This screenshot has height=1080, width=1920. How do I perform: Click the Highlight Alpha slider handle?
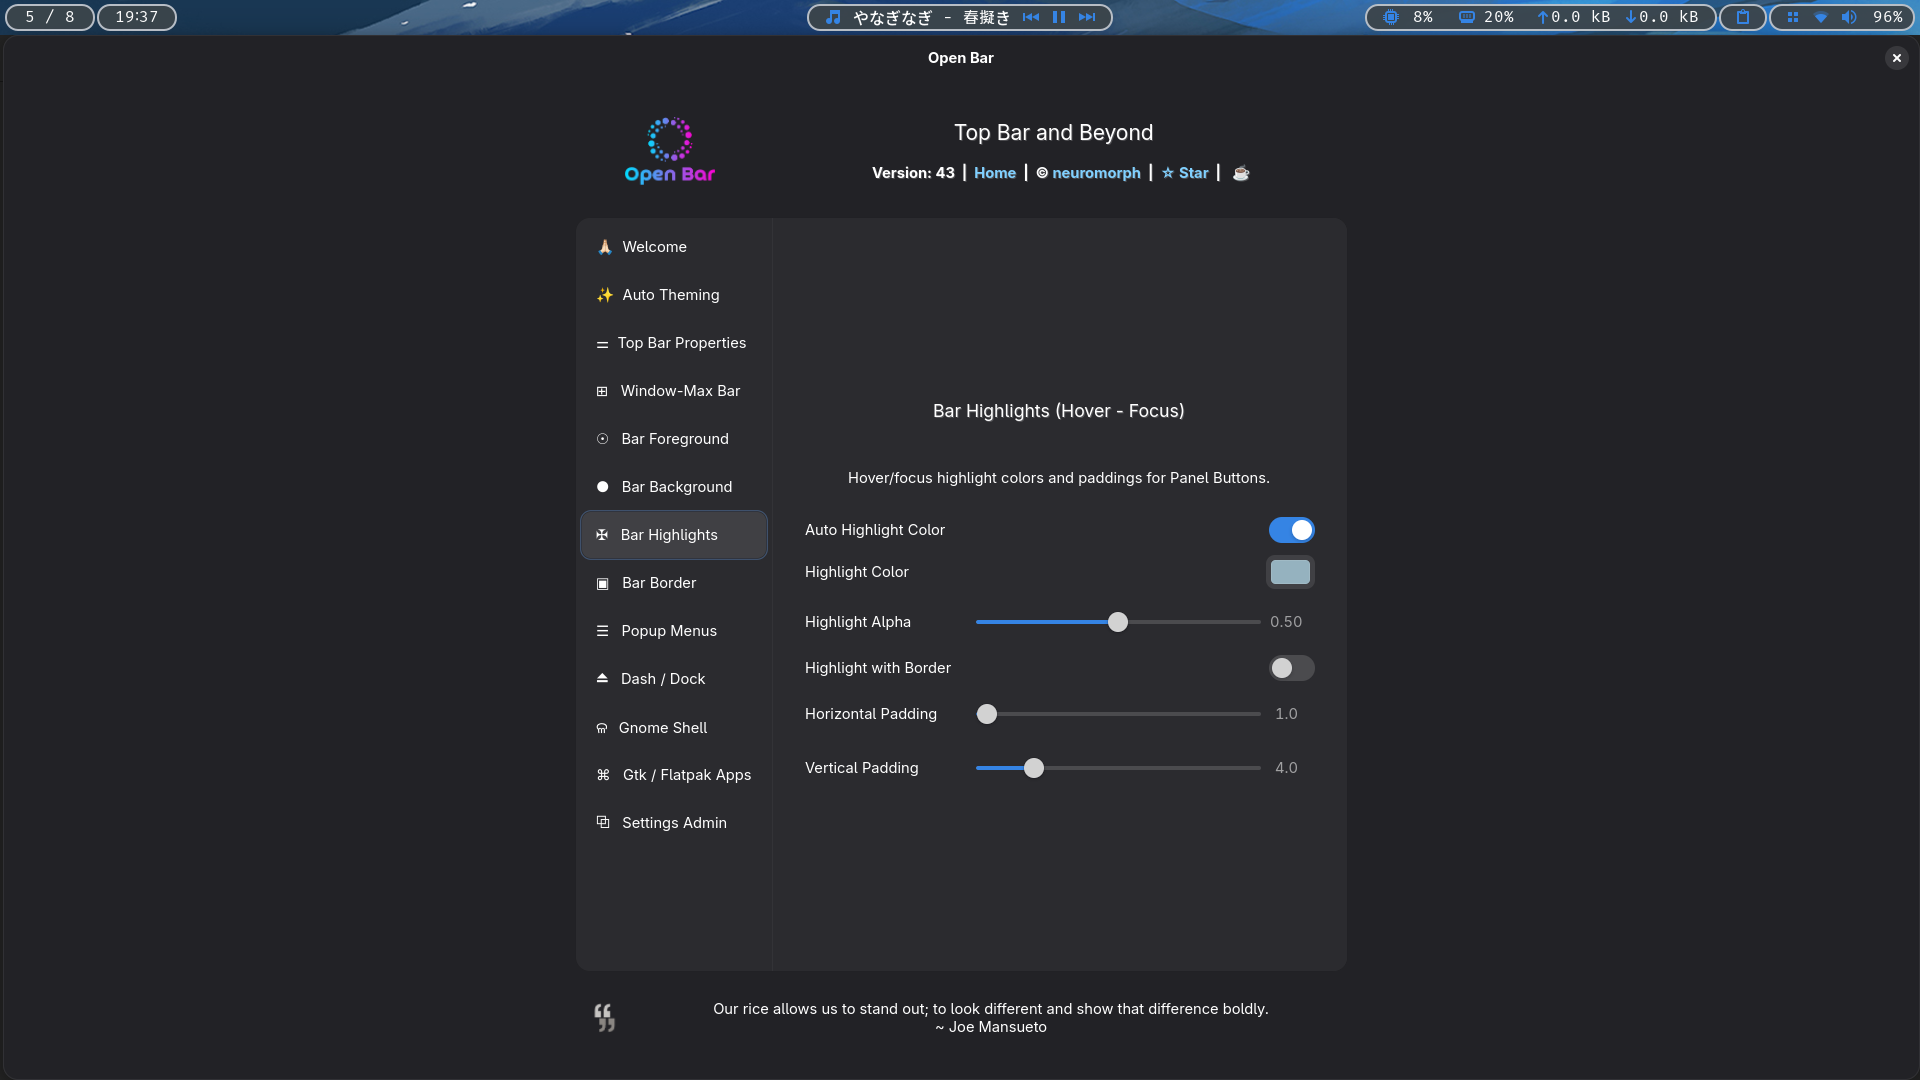1118,622
